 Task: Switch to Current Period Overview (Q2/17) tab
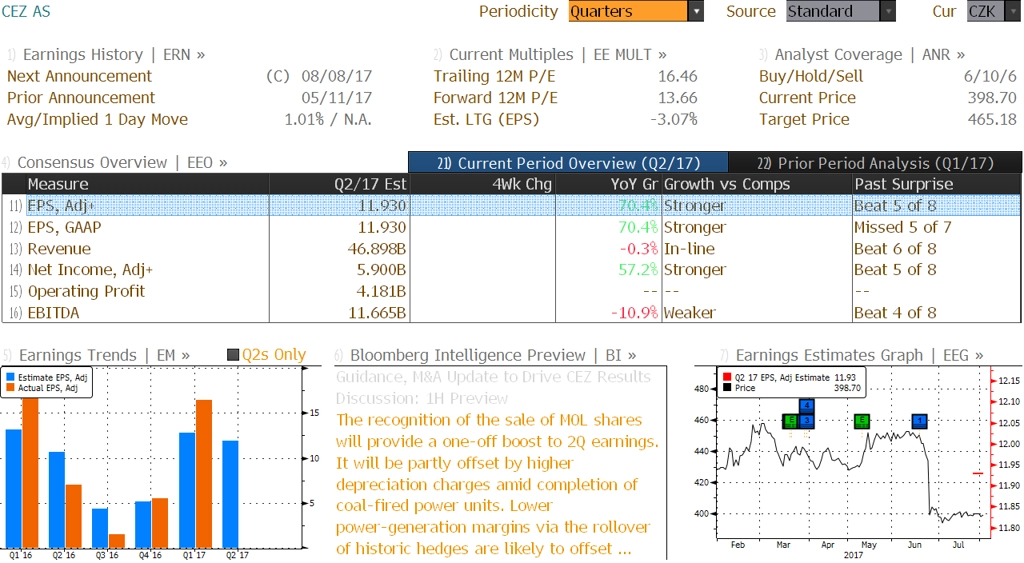coord(568,163)
